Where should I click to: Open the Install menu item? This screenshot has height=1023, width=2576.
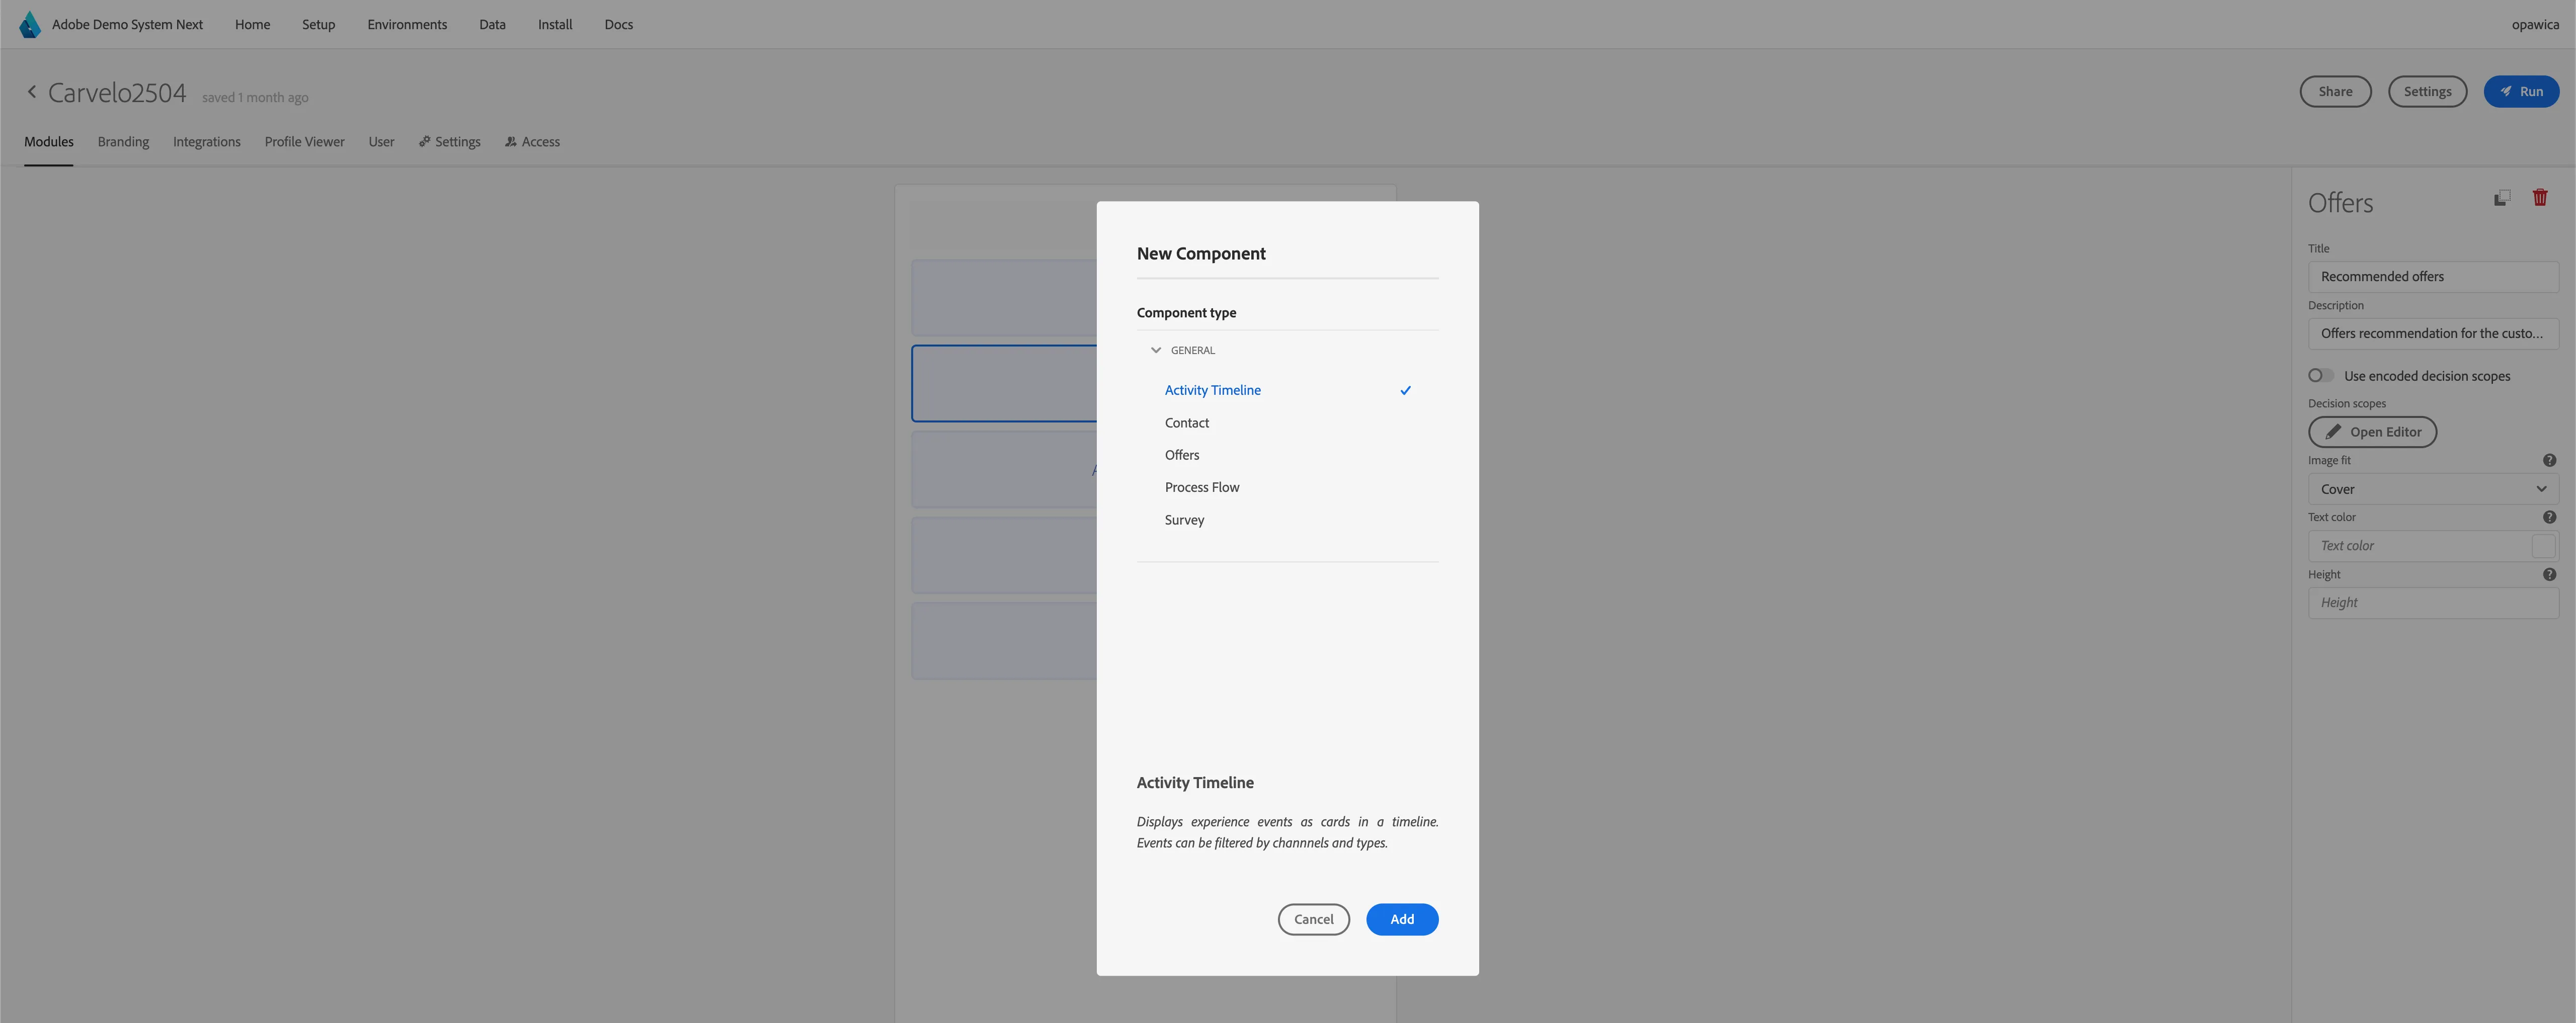click(x=555, y=24)
